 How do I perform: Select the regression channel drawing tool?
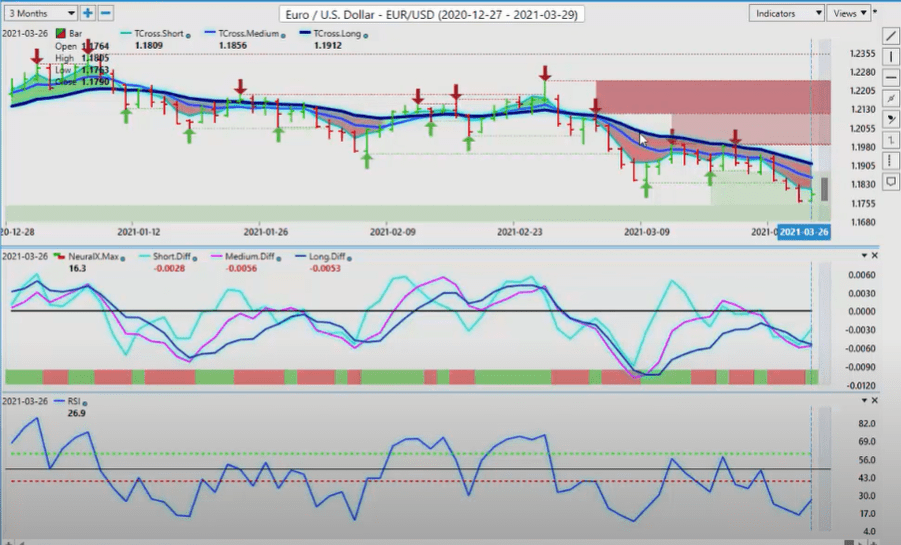pos(891,98)
